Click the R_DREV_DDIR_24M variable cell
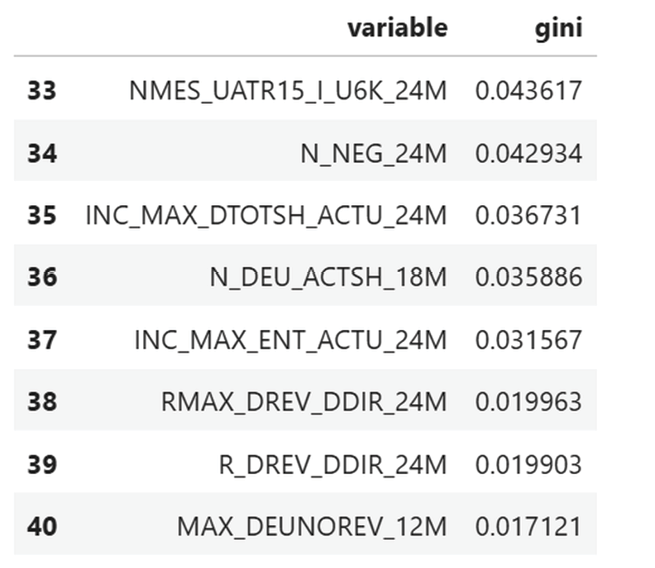Image resolution: width=655 pixels, height=568 pixels. point(333,464)
